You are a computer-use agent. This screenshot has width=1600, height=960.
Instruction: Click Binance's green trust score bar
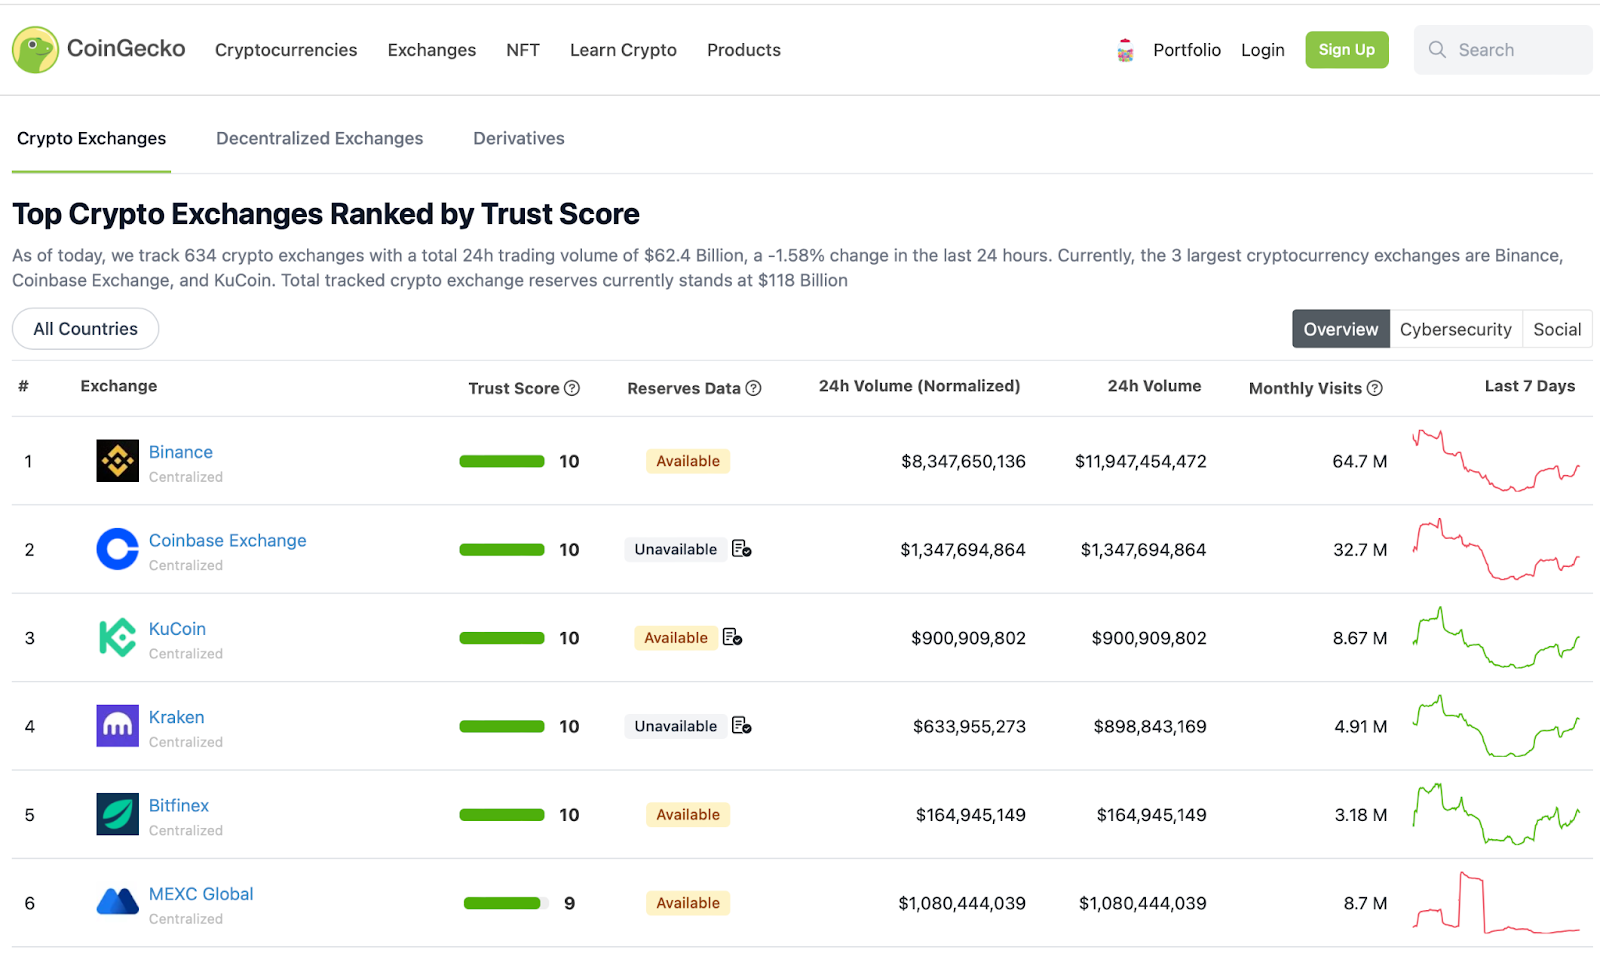coord(501,461)
